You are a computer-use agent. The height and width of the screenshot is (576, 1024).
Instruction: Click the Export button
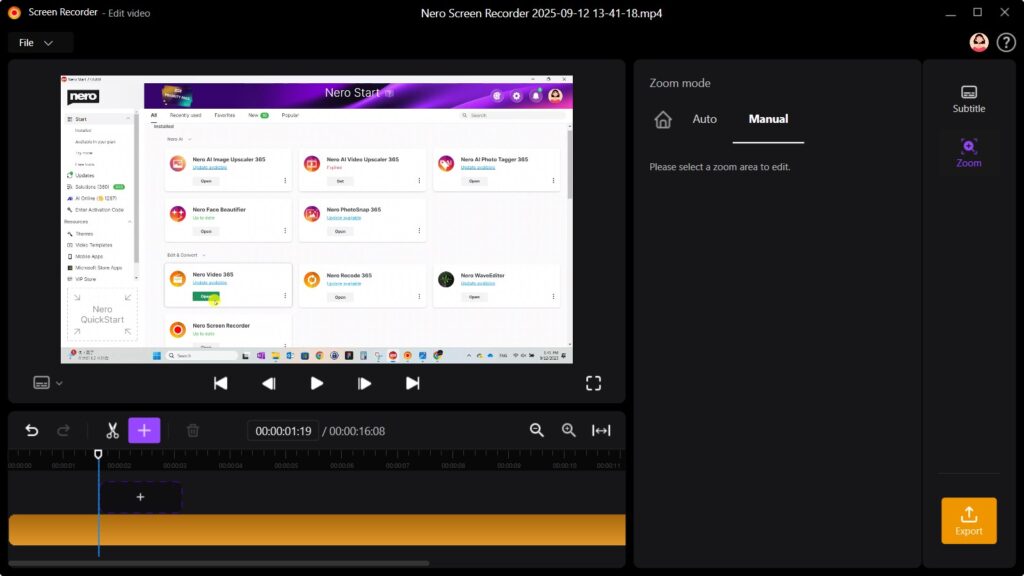pos(968,520)
